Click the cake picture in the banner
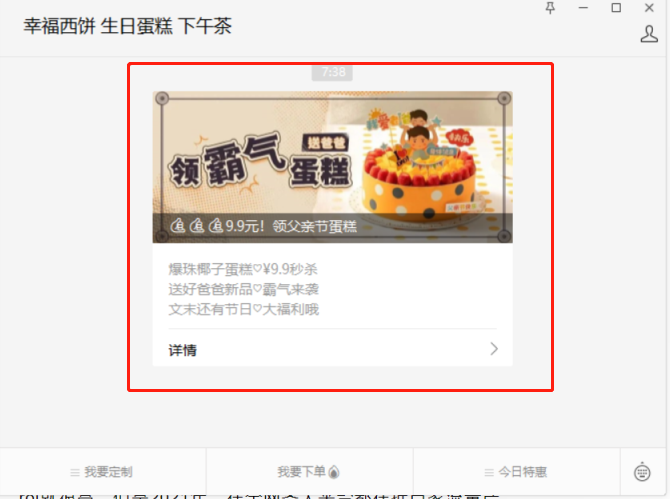This screenshot has width=670, height=499. 418,169
